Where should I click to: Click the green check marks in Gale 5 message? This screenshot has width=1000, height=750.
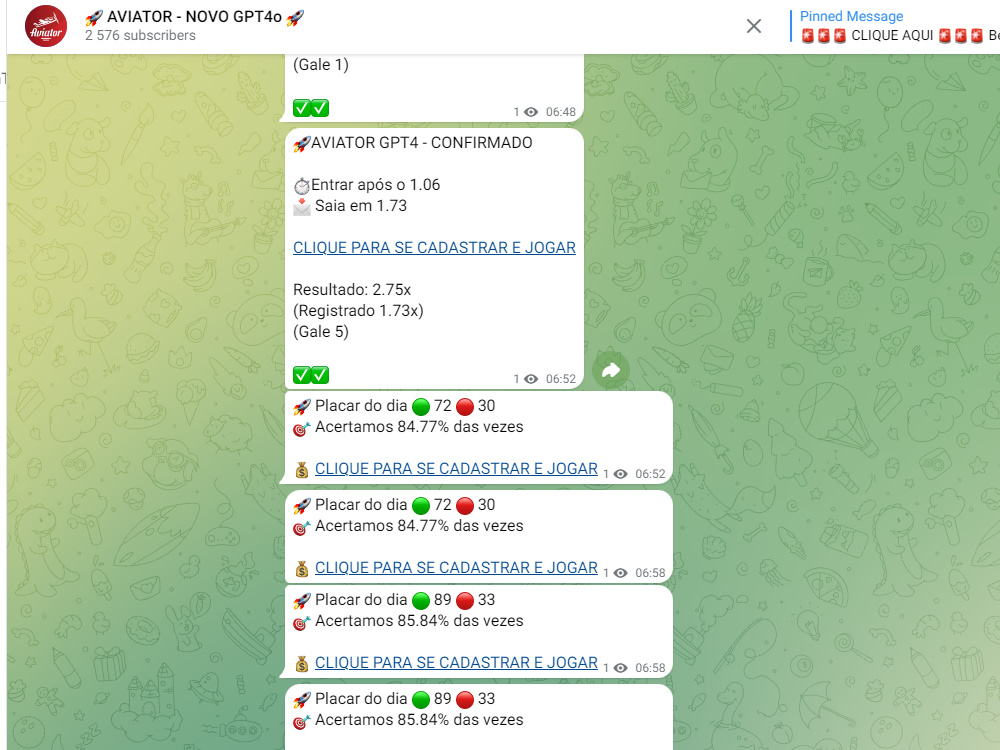[x=311, y=375]
